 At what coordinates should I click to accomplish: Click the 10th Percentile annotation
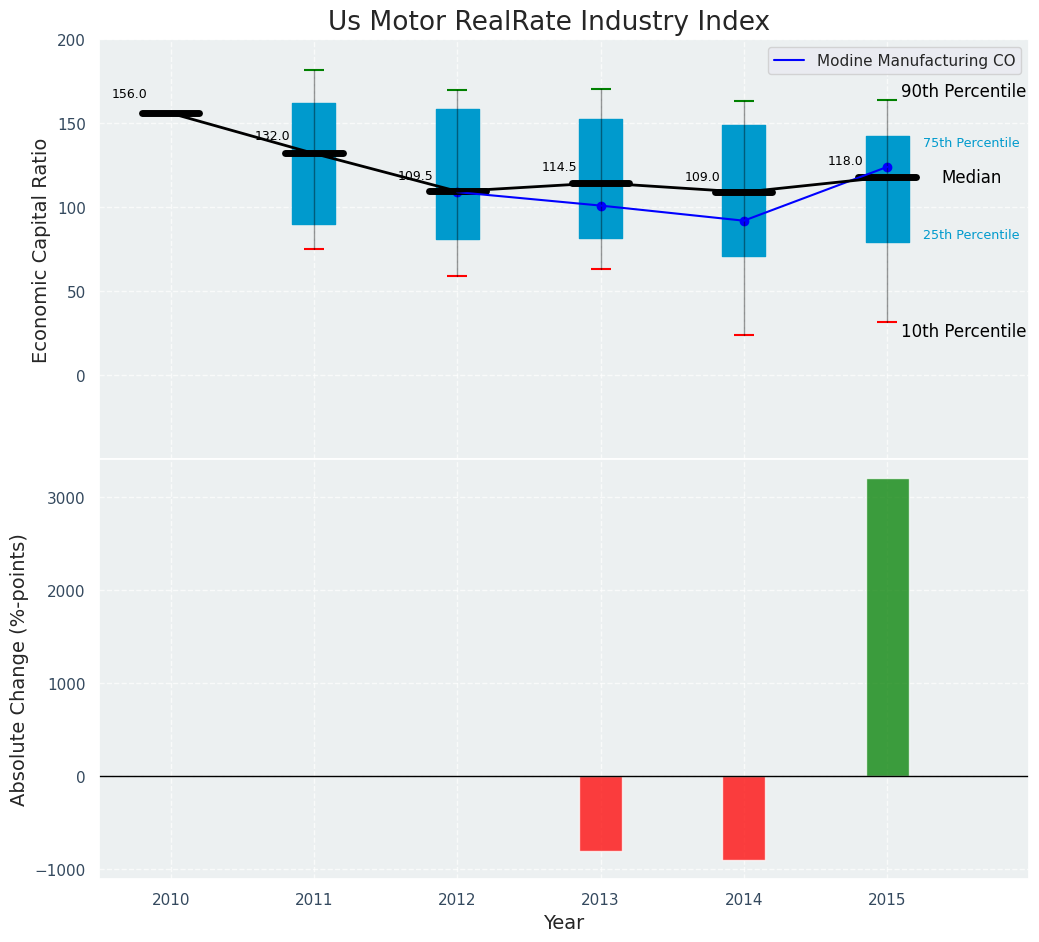963,331
